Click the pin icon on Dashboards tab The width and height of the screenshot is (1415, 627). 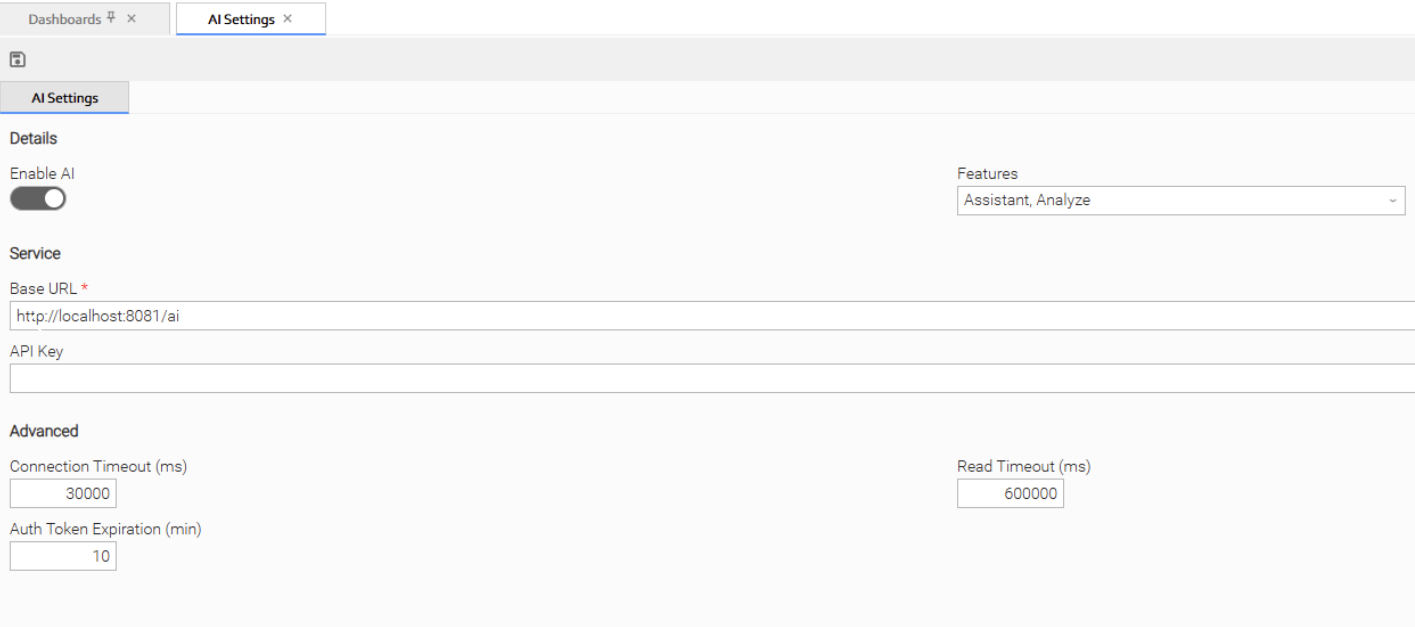[x=111, y=18]
